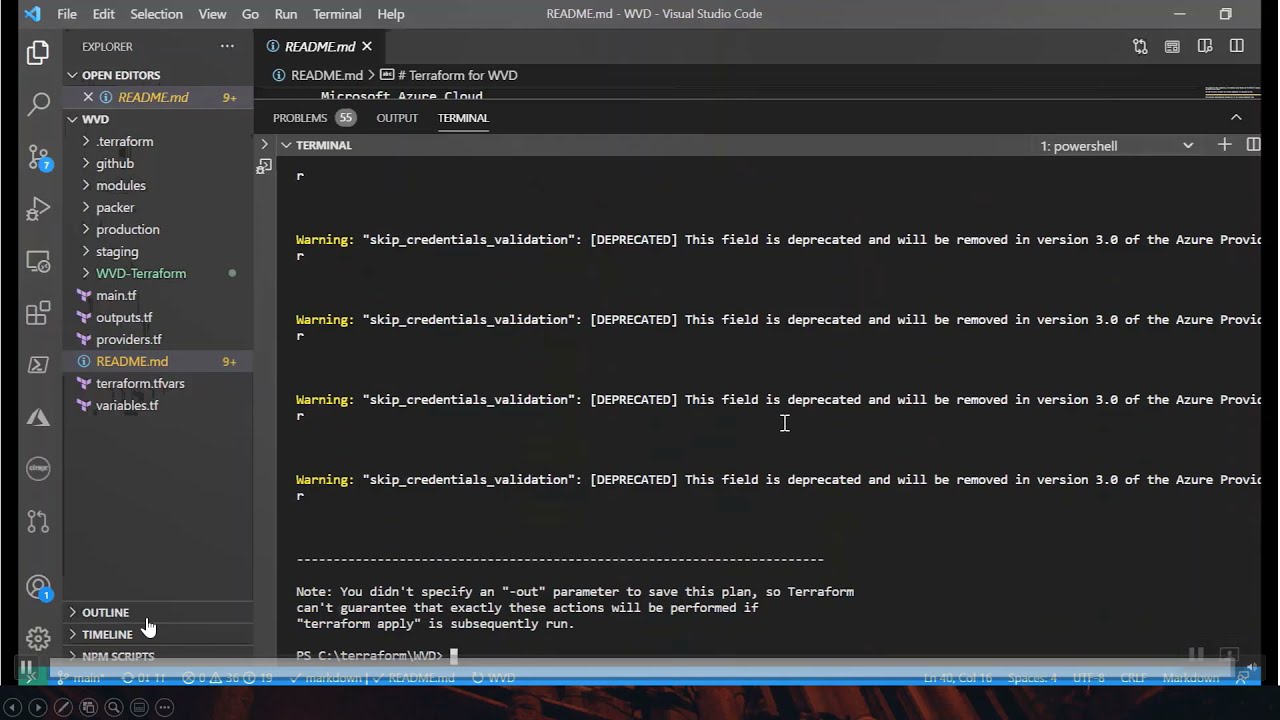Click the editor minimap
This screenshot has height=720, width=1280.
point(1231,92)
